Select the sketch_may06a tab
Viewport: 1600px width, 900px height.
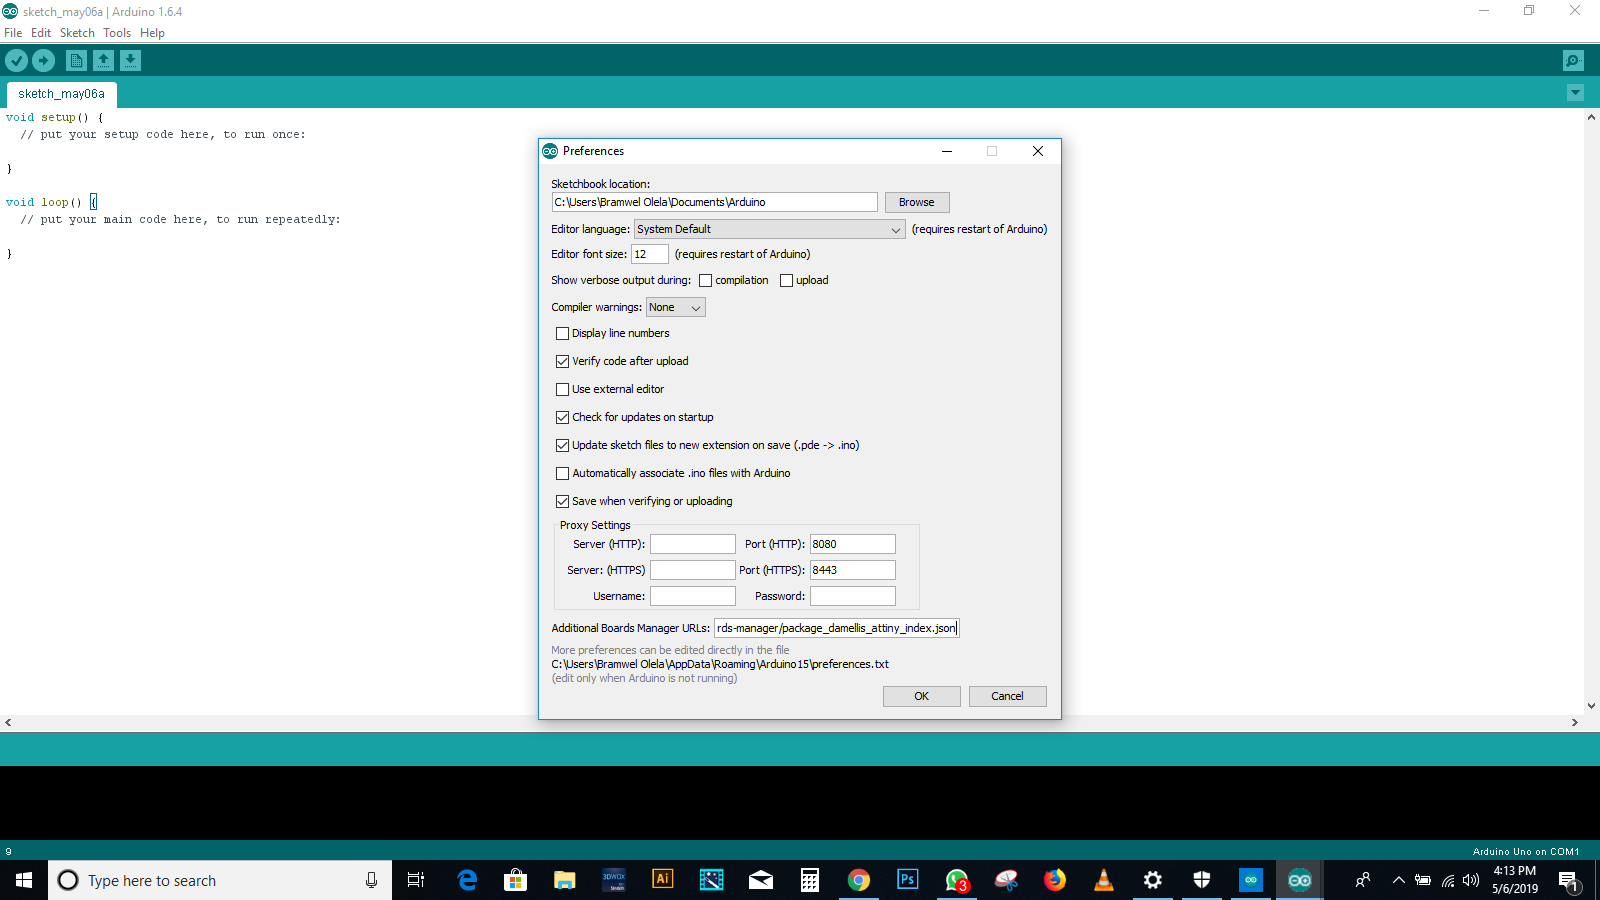pos(62,94)
